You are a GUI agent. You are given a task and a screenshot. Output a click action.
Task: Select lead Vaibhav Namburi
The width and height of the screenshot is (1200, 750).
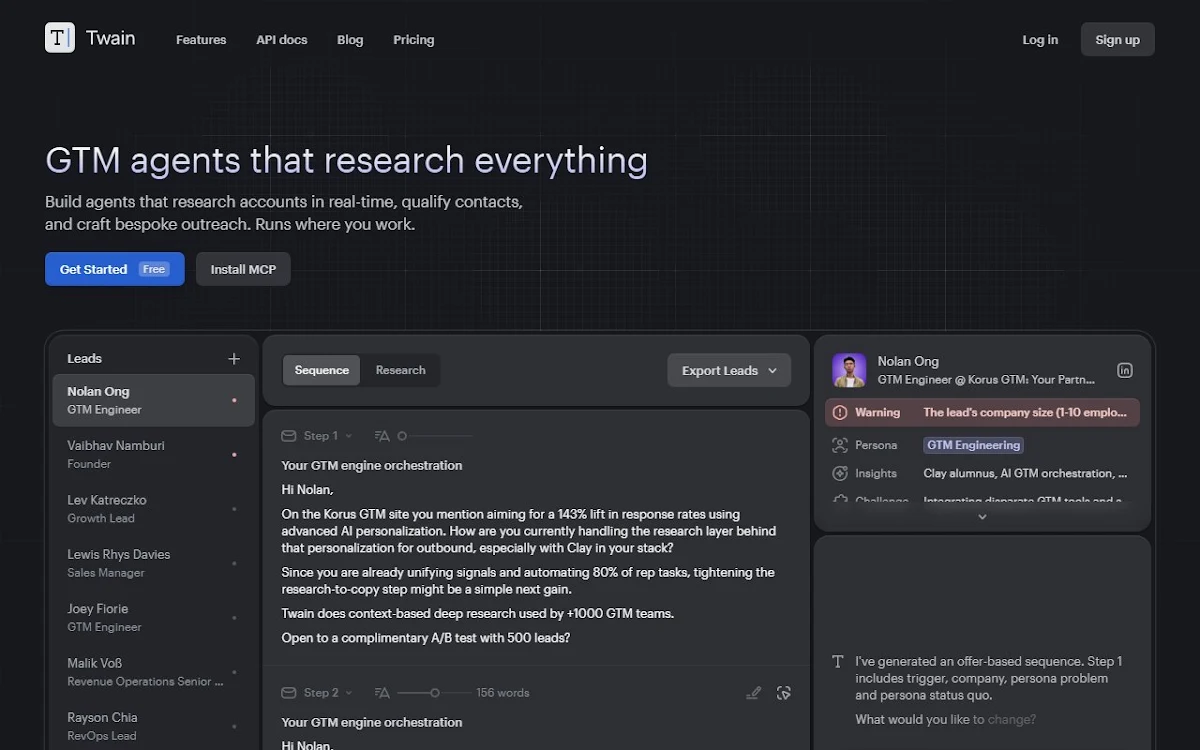coord(154,454)
